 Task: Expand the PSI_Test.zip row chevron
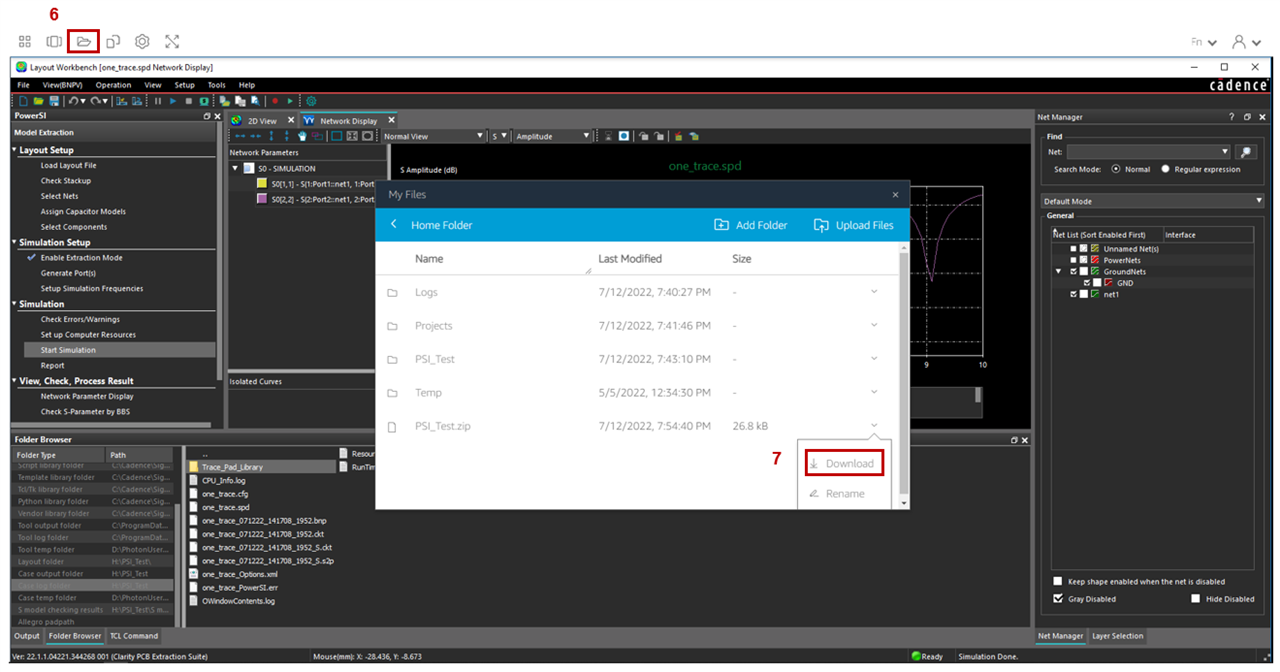coord(874,426)
